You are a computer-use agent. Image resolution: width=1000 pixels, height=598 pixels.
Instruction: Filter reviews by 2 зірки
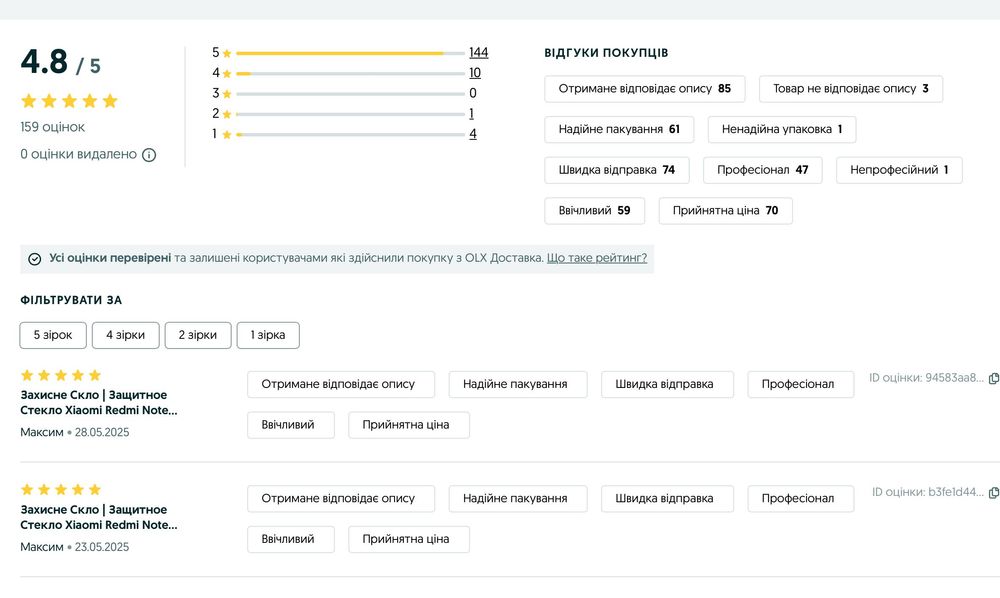coord(198,335)
